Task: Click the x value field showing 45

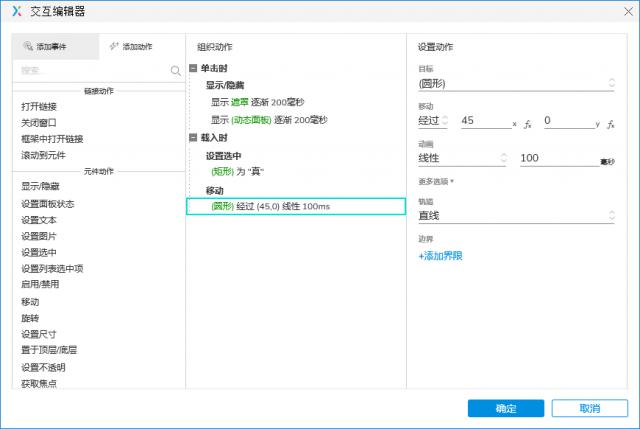Action: (484, 121)
